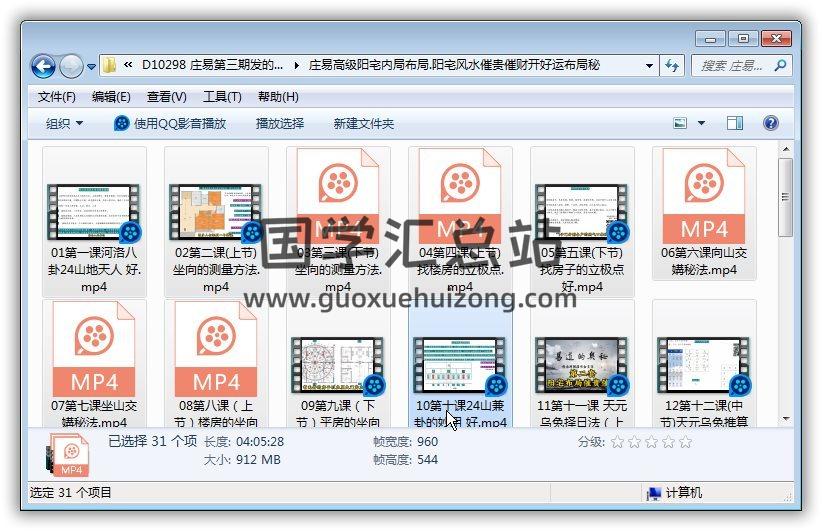Click the scrollbar up arrow
Image resolution: width=822 pixels, height=531 pixels.
click(786, 149)
